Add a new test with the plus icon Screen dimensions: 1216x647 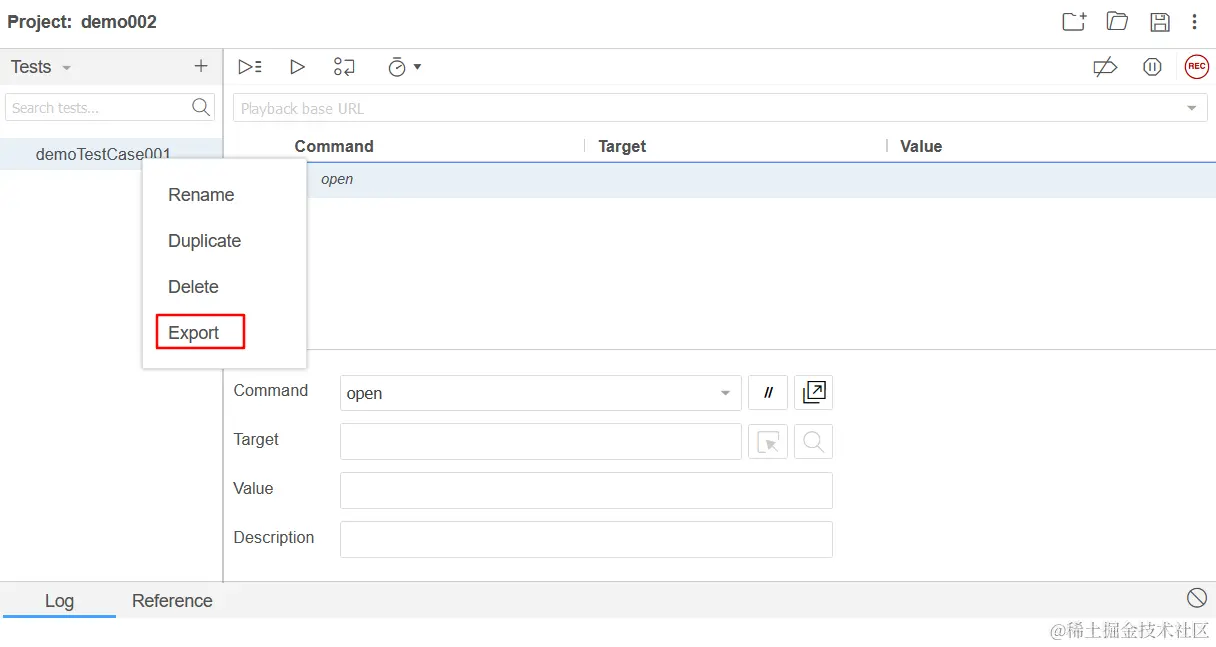[201, 66]
